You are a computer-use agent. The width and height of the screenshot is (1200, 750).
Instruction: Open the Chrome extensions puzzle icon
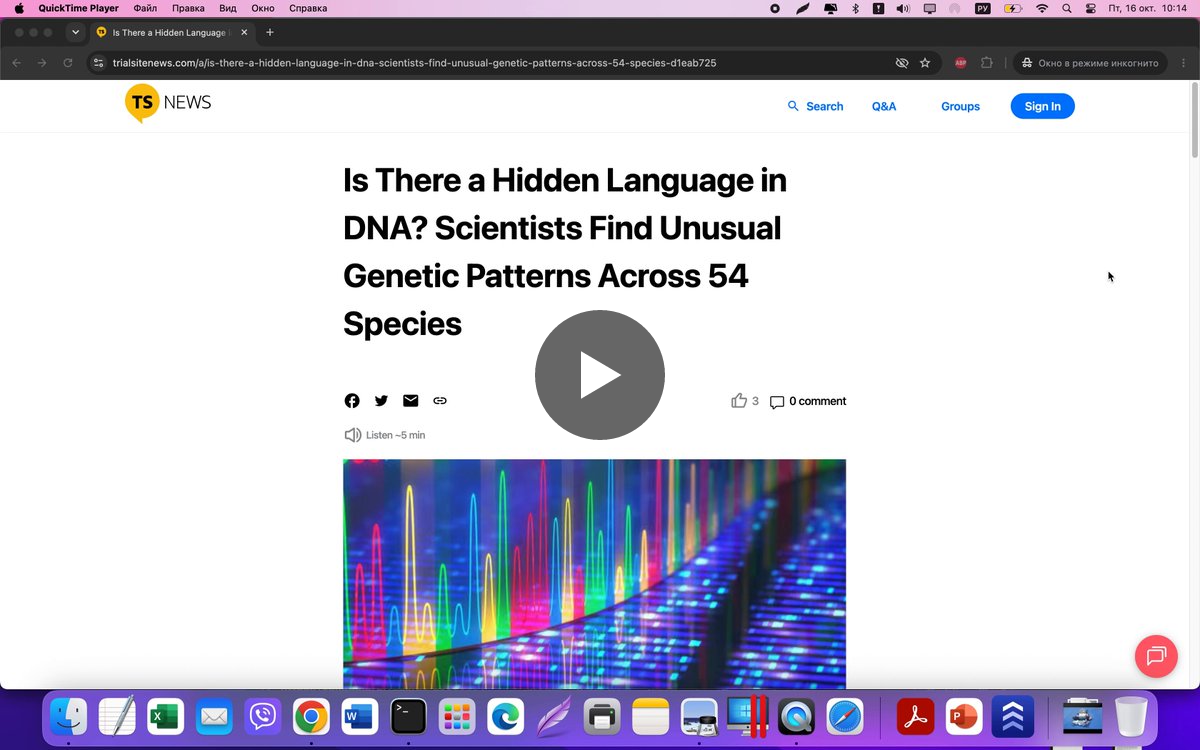pyautogui.click(x=987, y=63)
